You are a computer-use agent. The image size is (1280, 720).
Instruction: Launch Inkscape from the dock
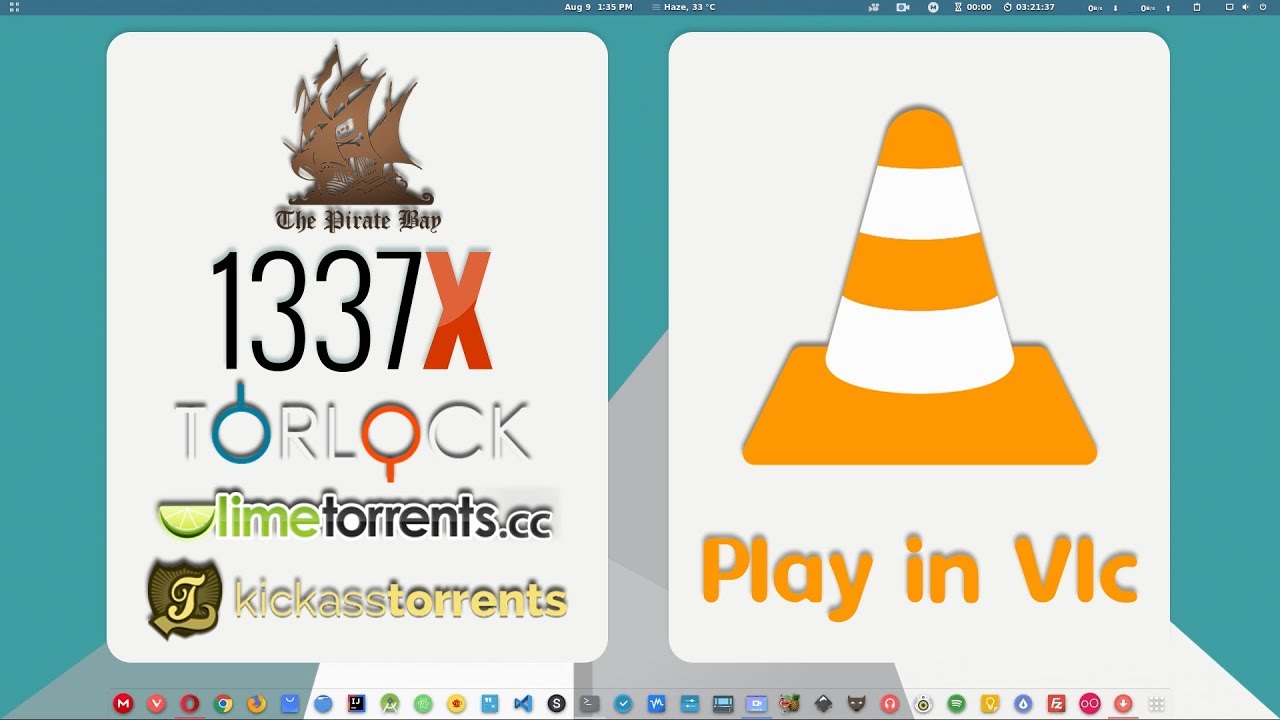825,703
